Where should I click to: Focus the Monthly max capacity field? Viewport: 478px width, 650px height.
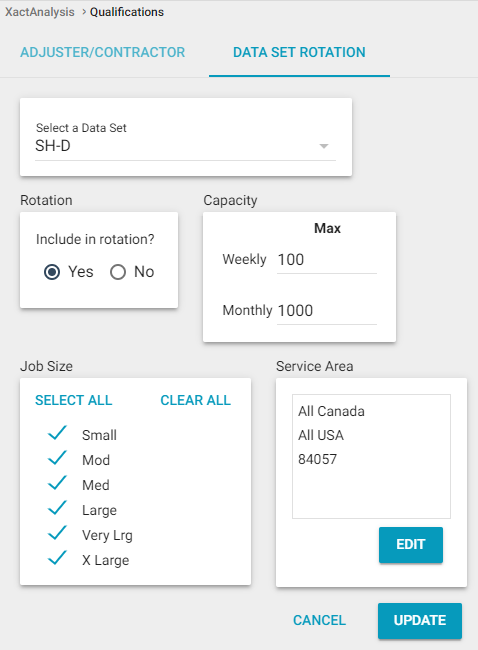click(x=327, y=310)
